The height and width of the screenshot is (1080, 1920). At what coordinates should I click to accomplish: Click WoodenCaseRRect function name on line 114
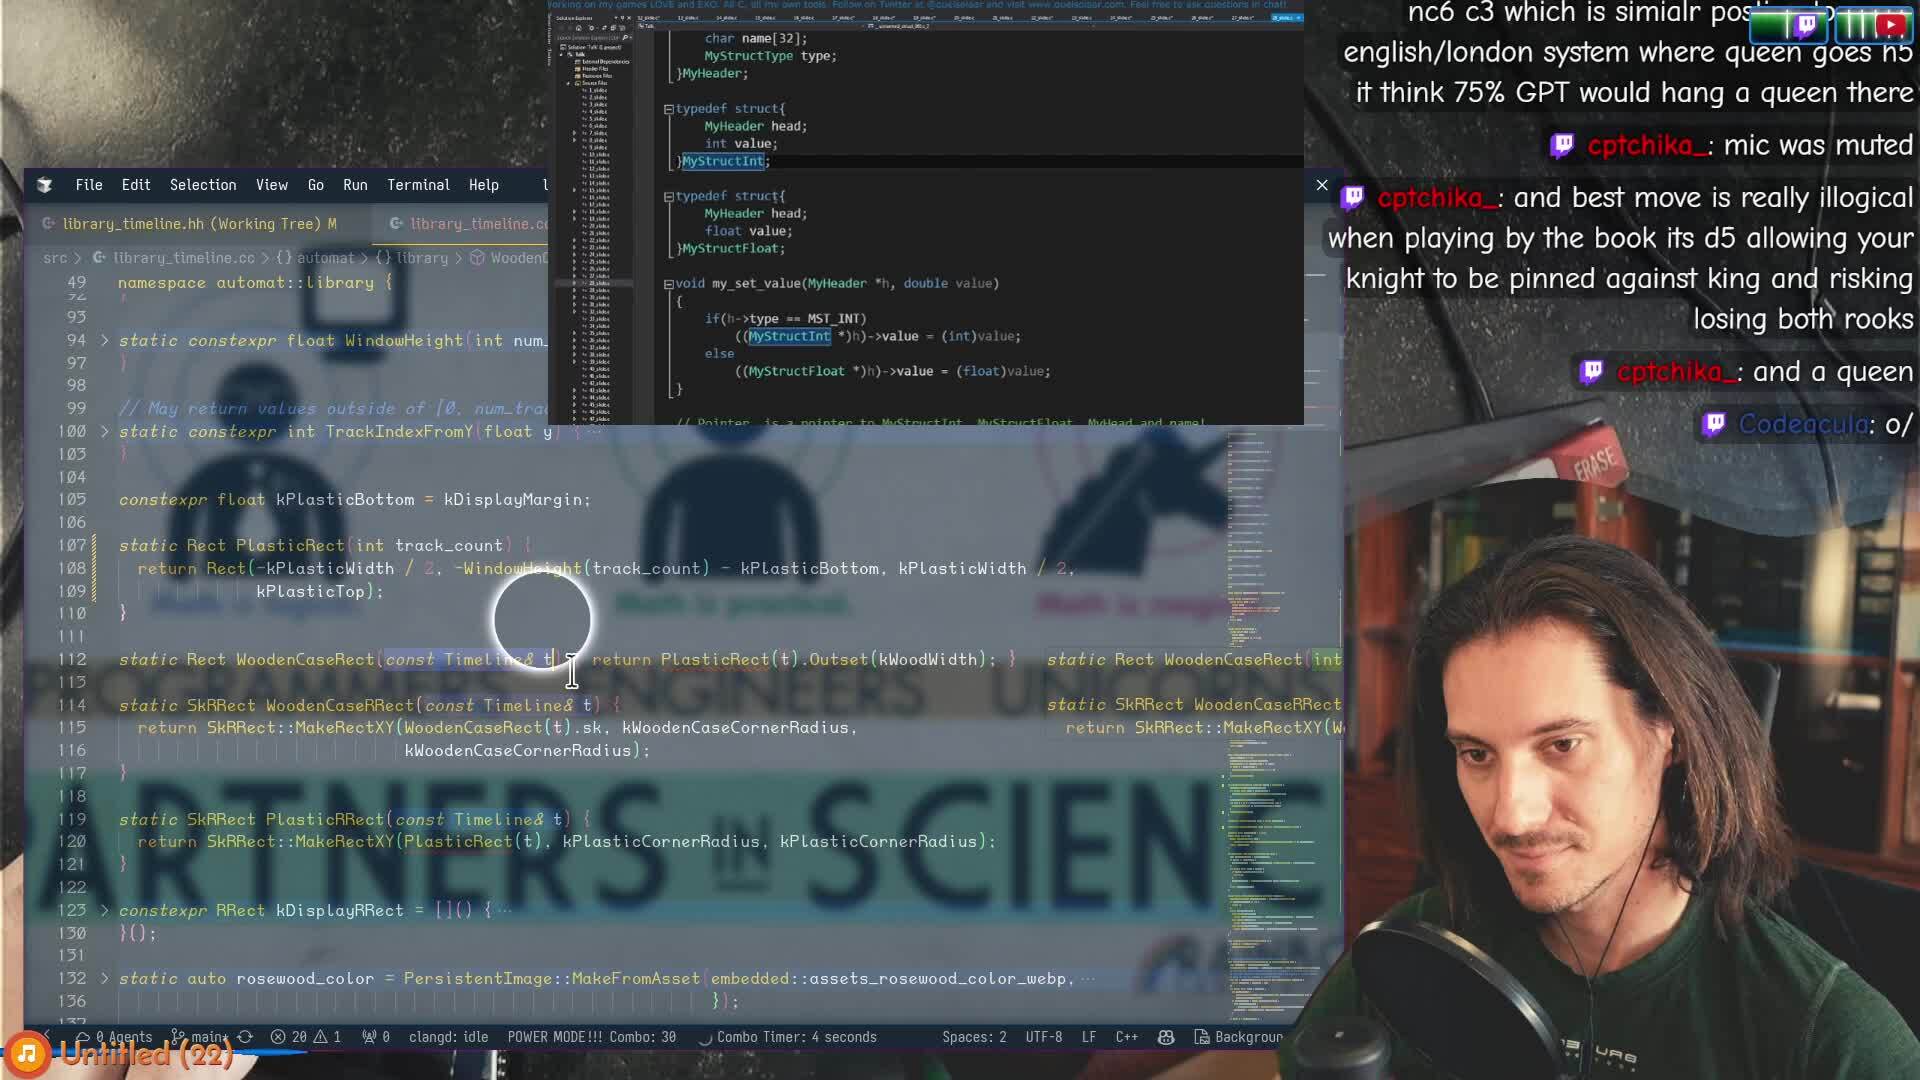[x=340, y=706]
